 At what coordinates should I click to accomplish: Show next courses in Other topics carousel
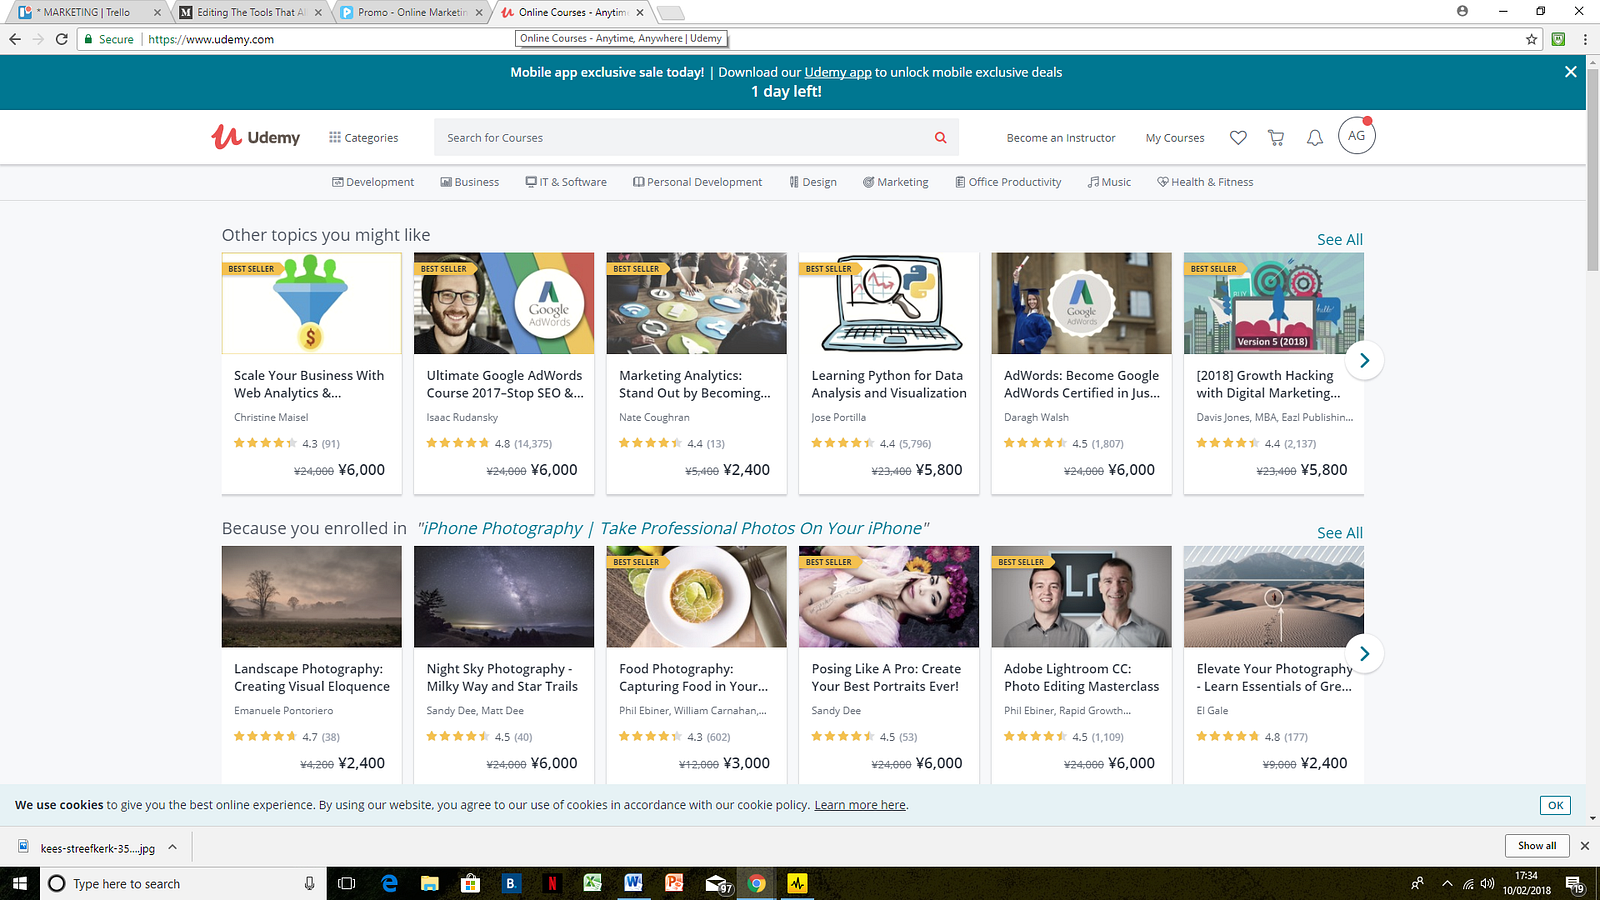(x=1364, y=360)
